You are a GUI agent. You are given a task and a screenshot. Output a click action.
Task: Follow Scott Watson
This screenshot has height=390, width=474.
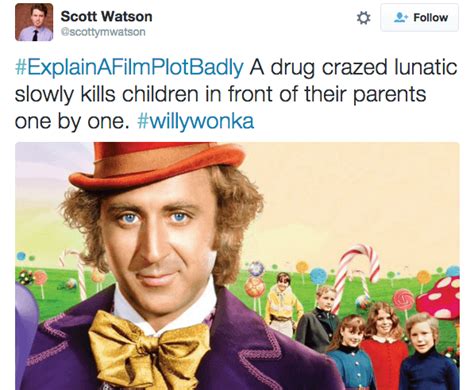(x=420, y=17)
